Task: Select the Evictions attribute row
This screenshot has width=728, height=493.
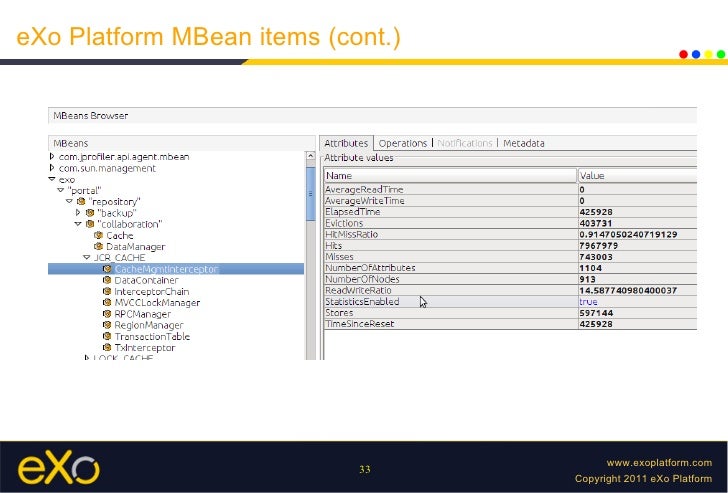Action: pos(510,223)
